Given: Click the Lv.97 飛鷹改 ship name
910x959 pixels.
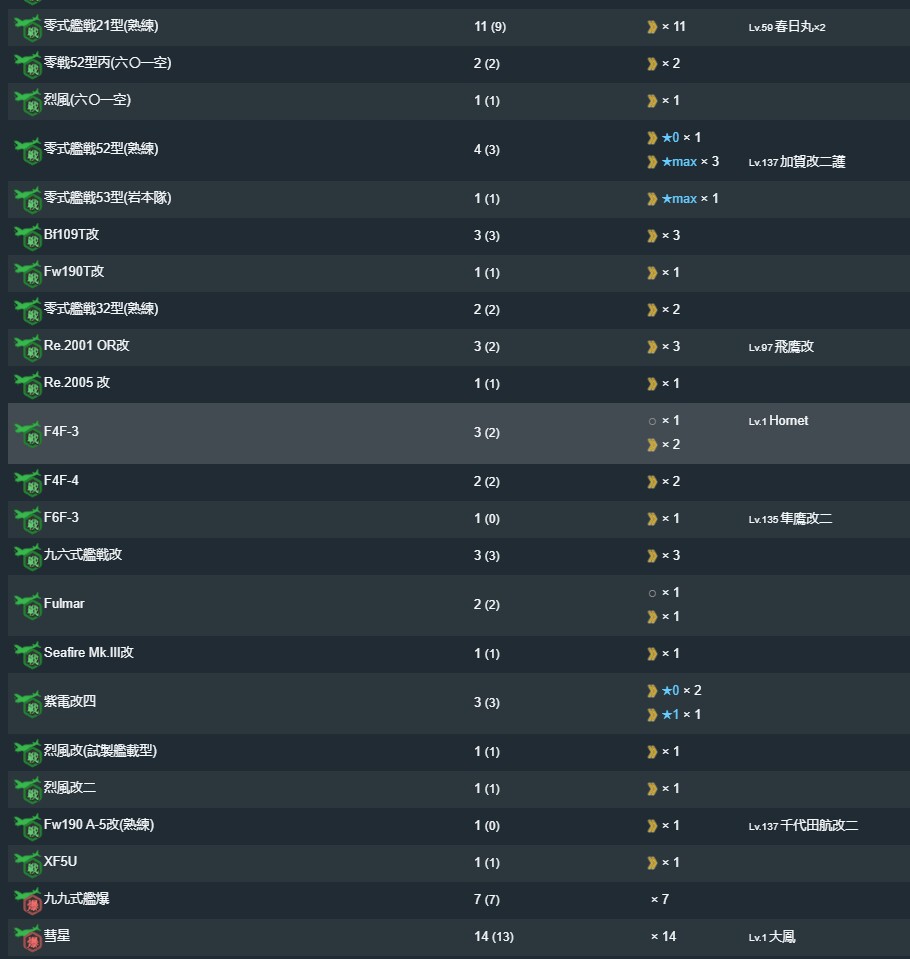Looking at the screenshot, I should point(781,347).
